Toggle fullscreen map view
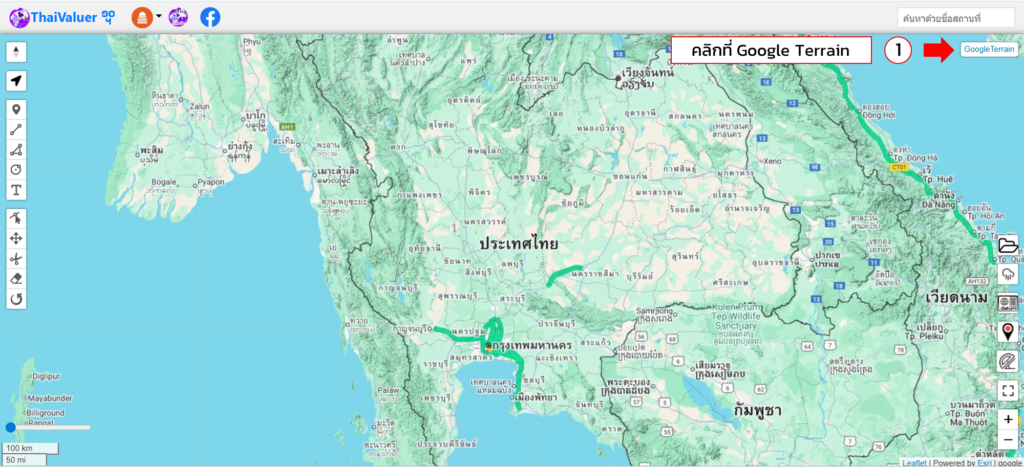The image size is (1024, 467). (x=1007, y=391)
